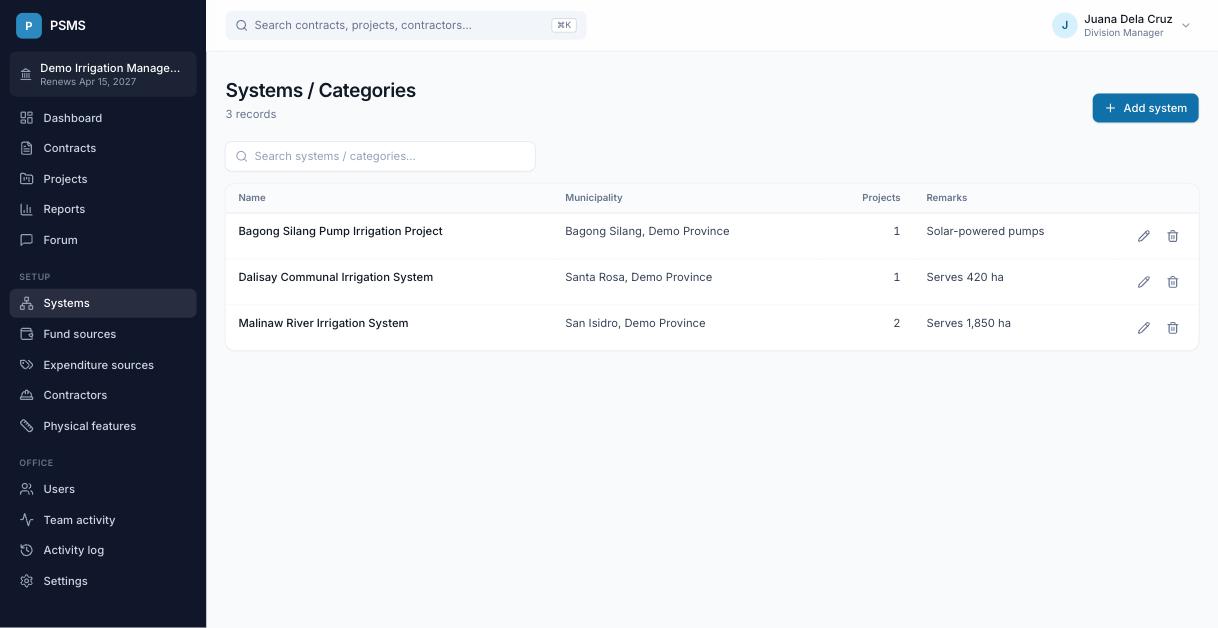Click the Serves 420 ha remark
Screen dimensions: 1218x628
pos(965,277)
